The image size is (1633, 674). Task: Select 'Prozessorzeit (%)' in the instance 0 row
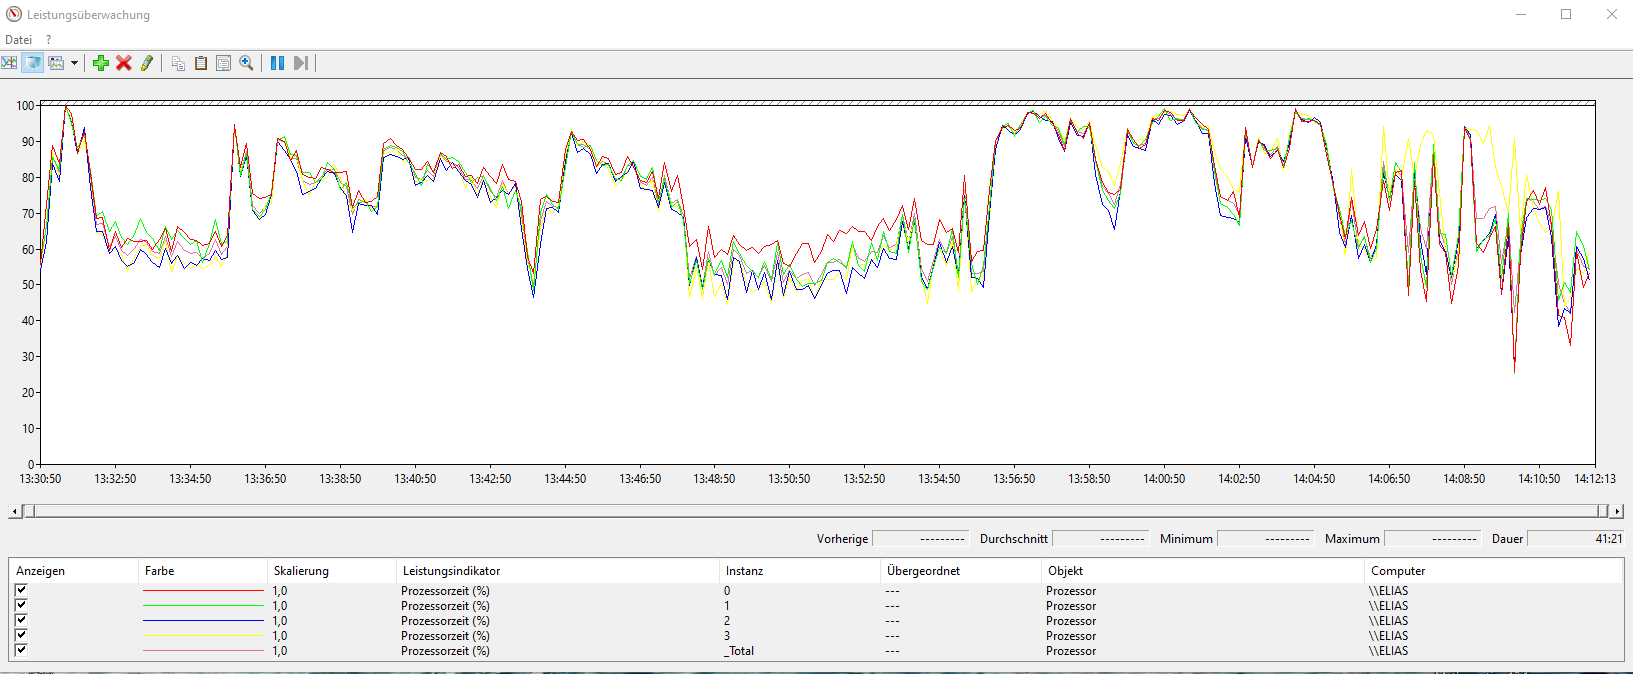click(445, 591)
